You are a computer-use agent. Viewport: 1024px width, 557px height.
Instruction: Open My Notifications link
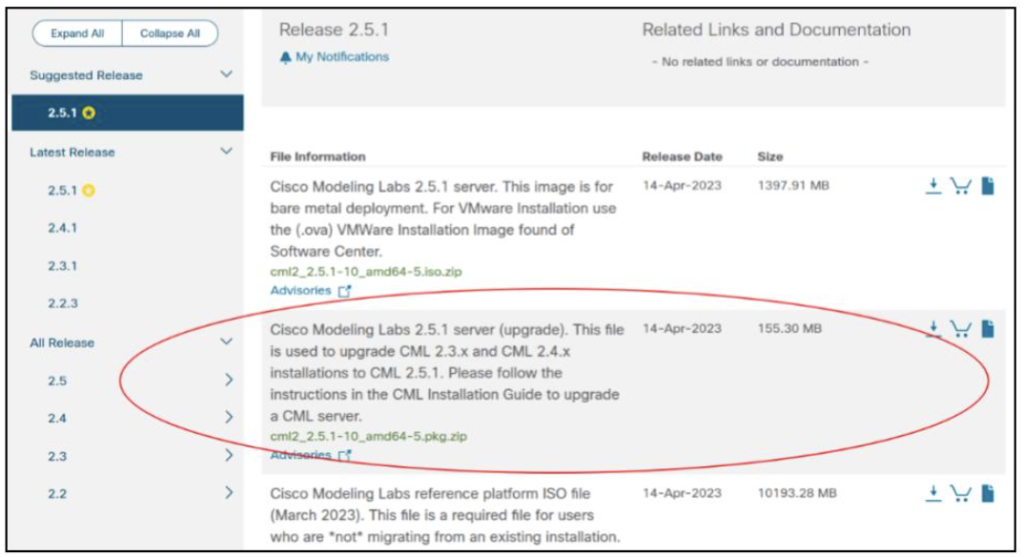click(341, 57)
